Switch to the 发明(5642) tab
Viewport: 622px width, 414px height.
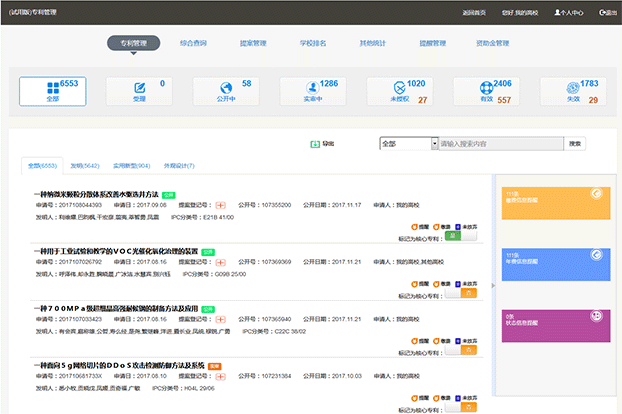coord(85,165)
